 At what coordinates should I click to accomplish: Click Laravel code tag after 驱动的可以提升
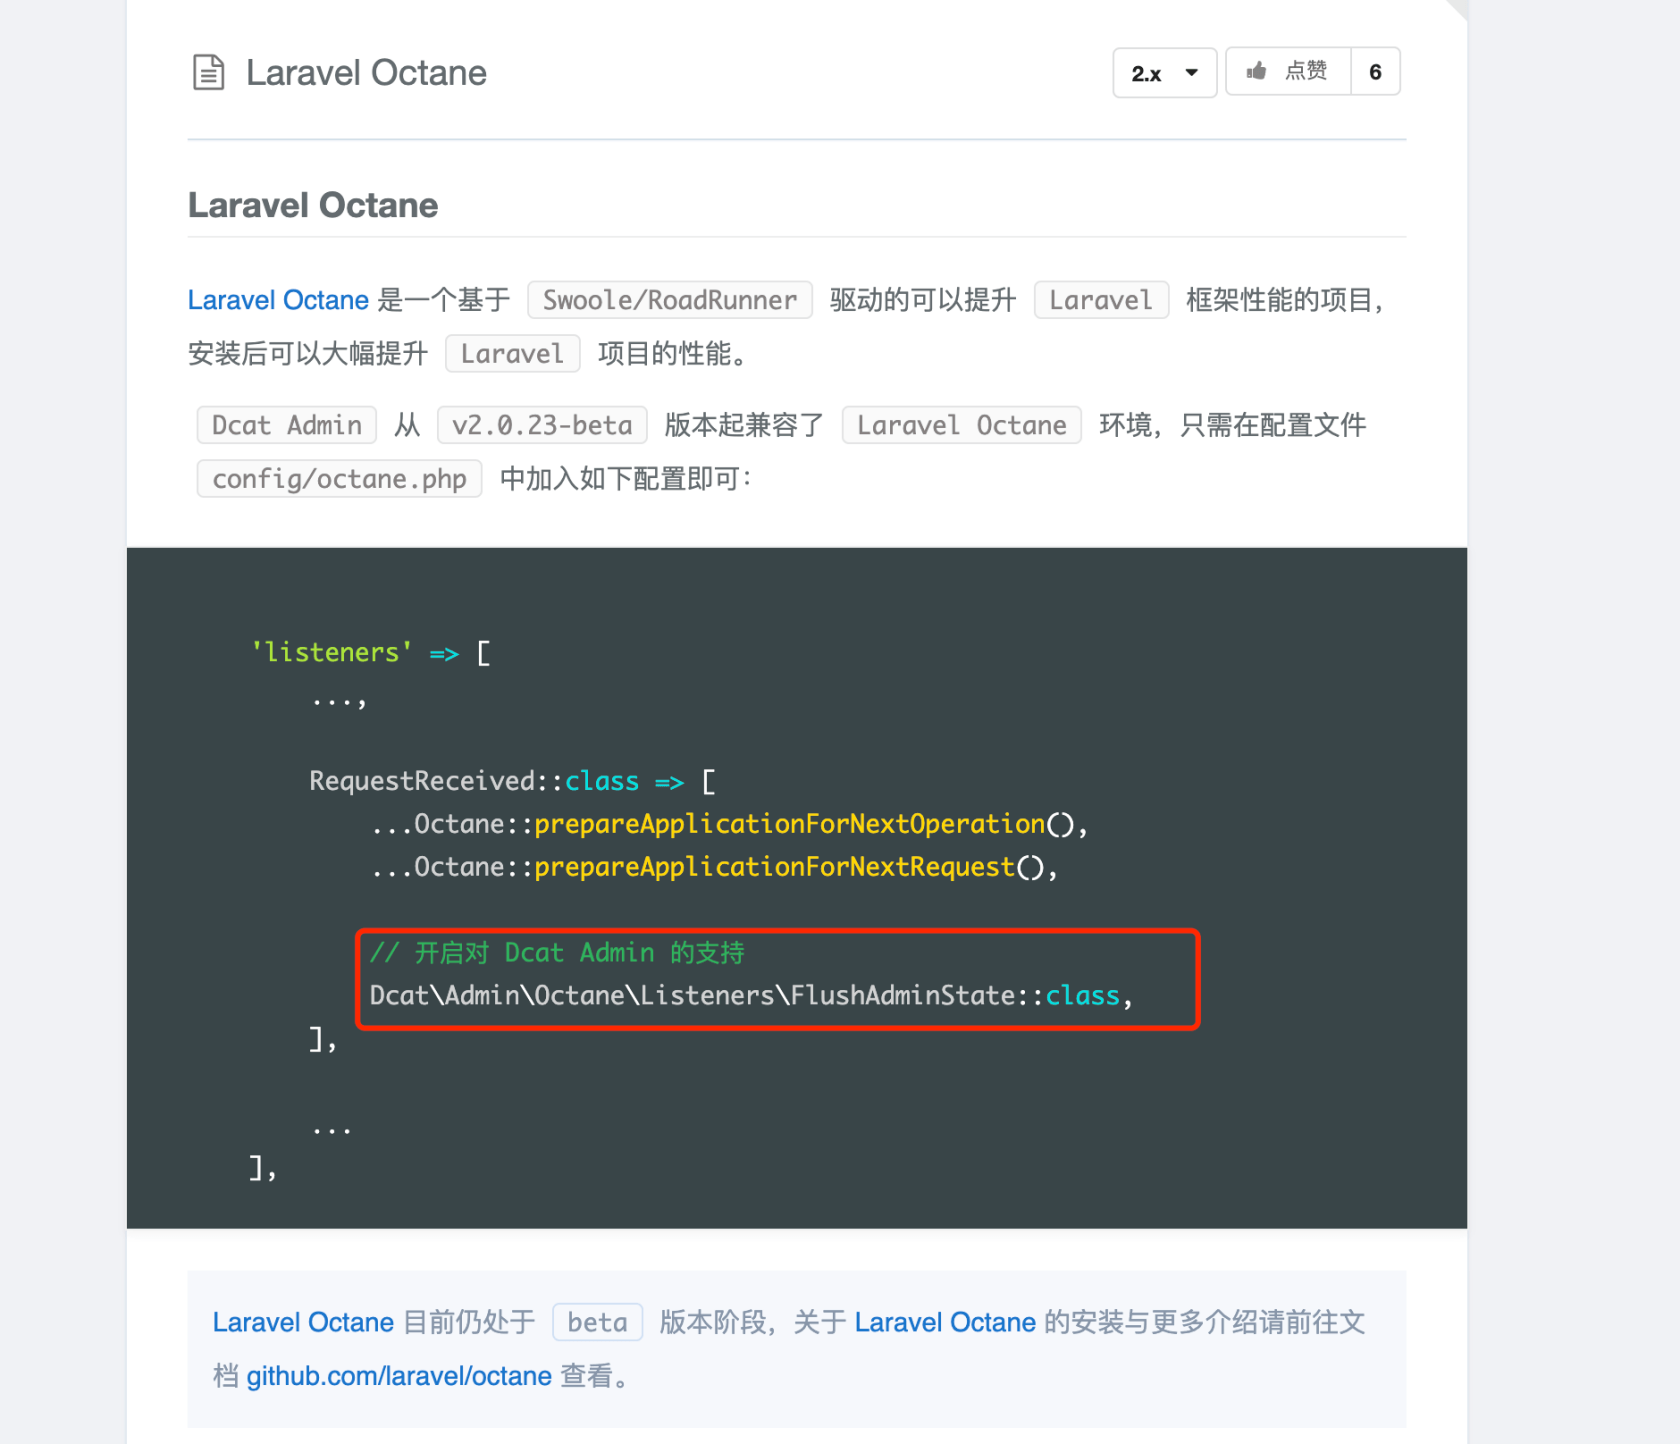pyautogui.click(x=1101, y=300)
